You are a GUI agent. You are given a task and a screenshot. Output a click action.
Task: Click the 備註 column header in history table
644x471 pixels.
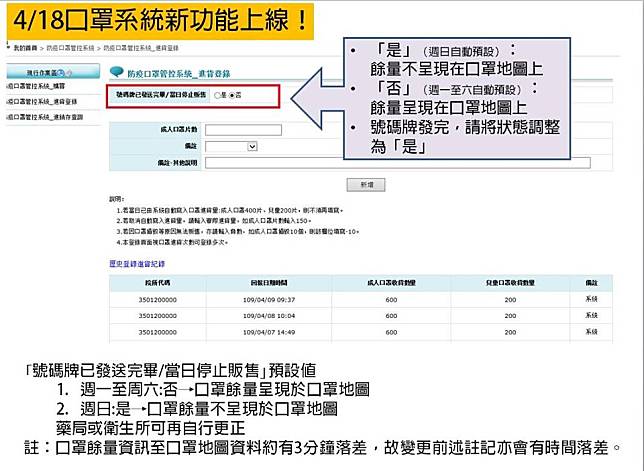(591, 283)
